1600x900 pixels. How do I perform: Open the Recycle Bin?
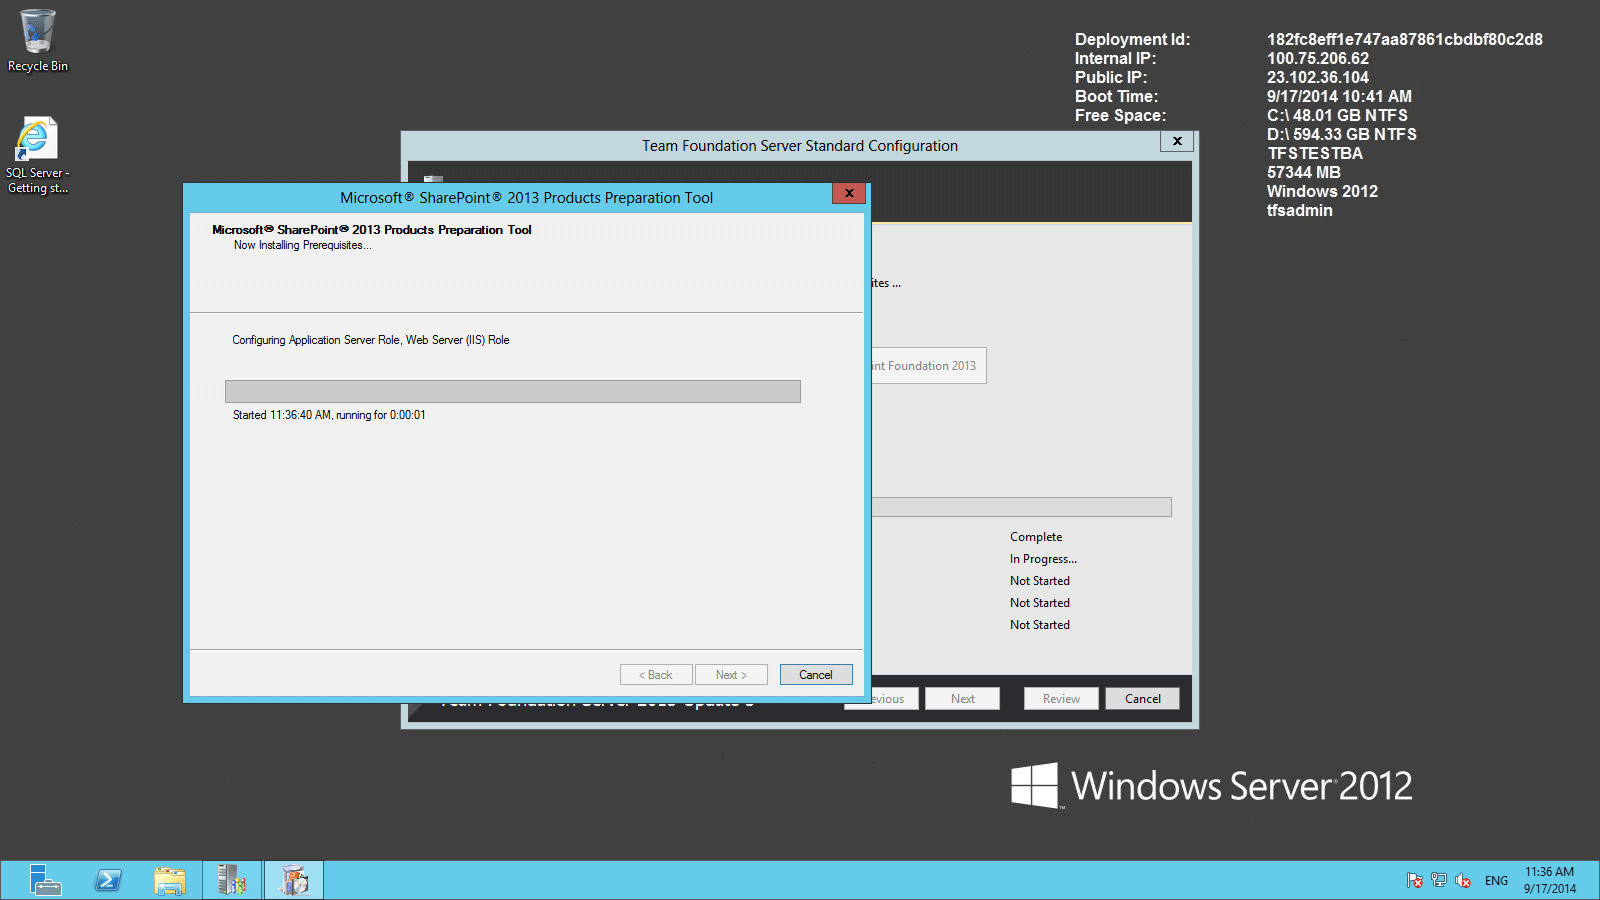pos(37,30)
